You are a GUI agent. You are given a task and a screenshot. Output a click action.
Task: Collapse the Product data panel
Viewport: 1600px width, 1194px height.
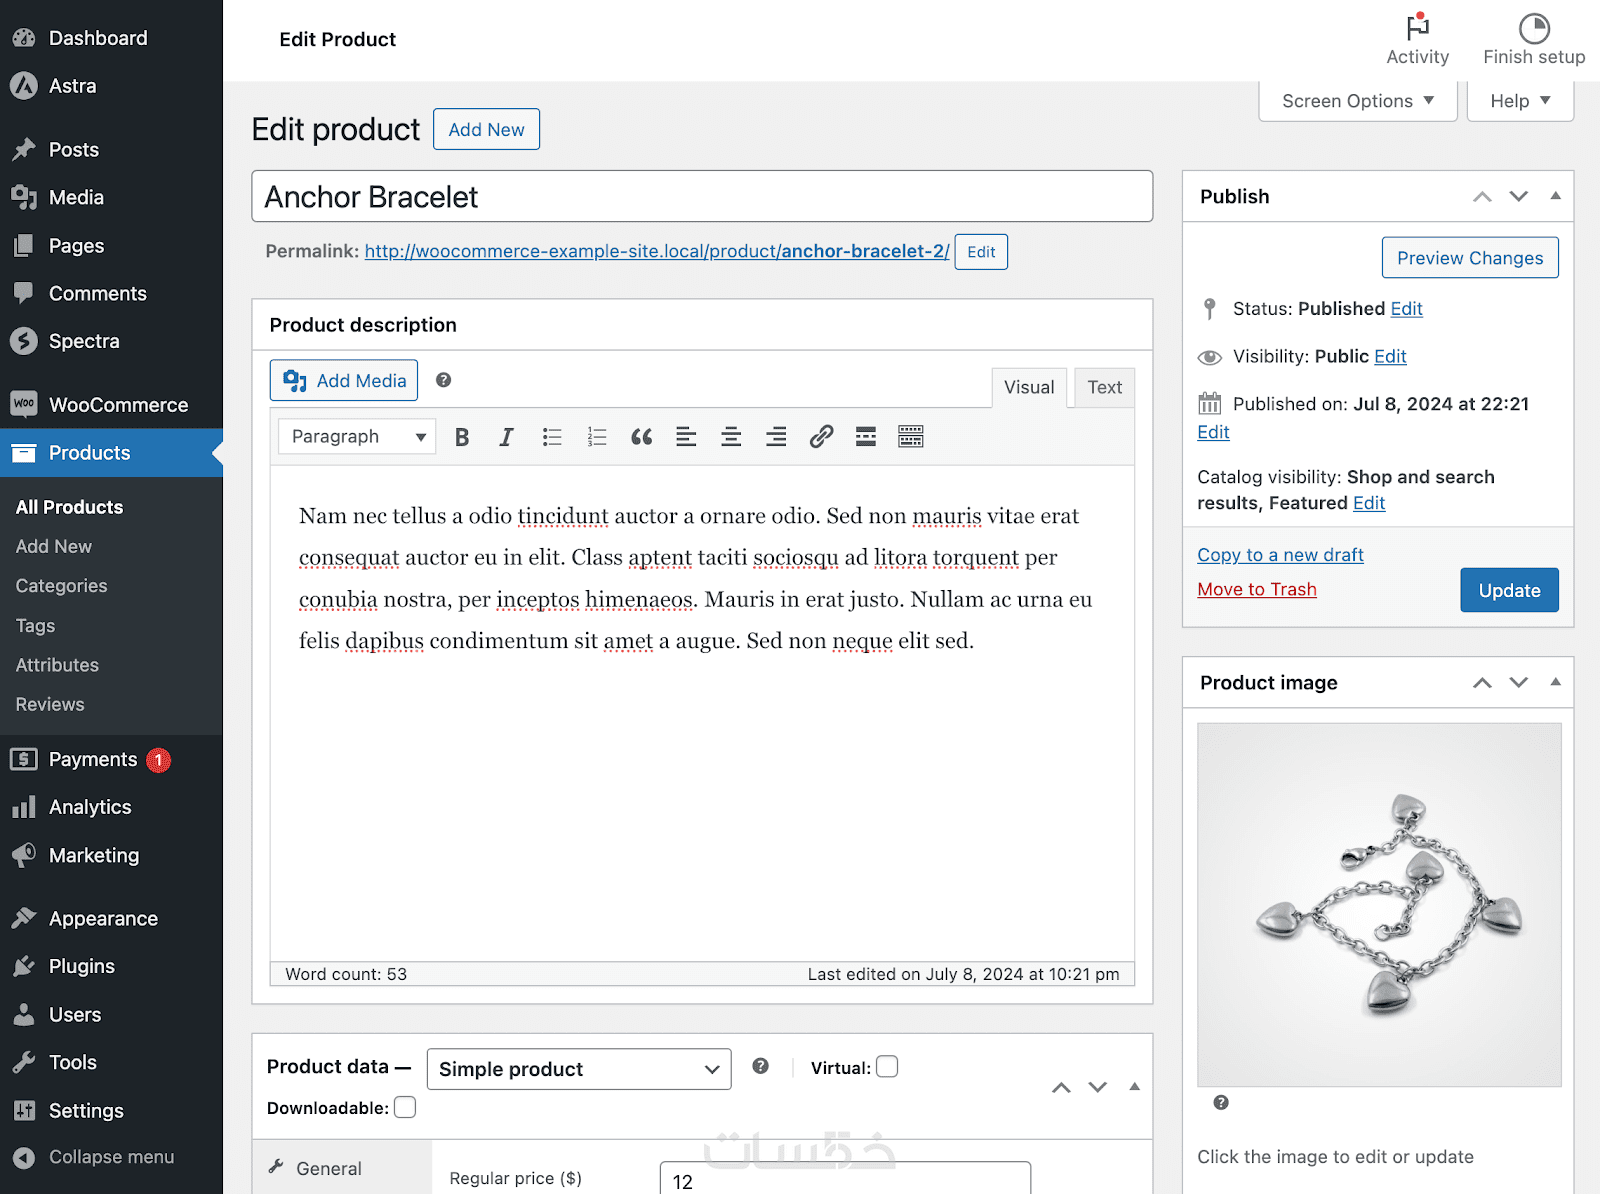pos(1134,1087)
